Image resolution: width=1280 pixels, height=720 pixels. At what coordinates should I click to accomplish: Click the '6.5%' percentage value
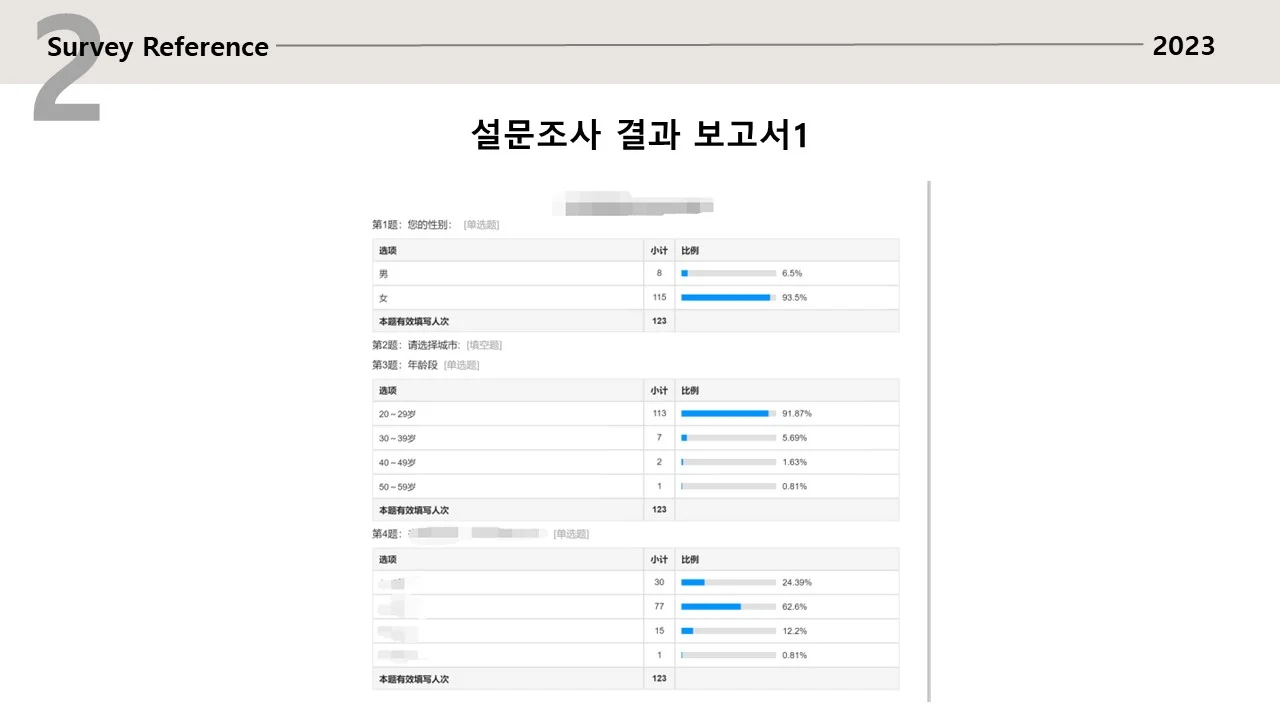pyautogui.click(x=792, y=273)
